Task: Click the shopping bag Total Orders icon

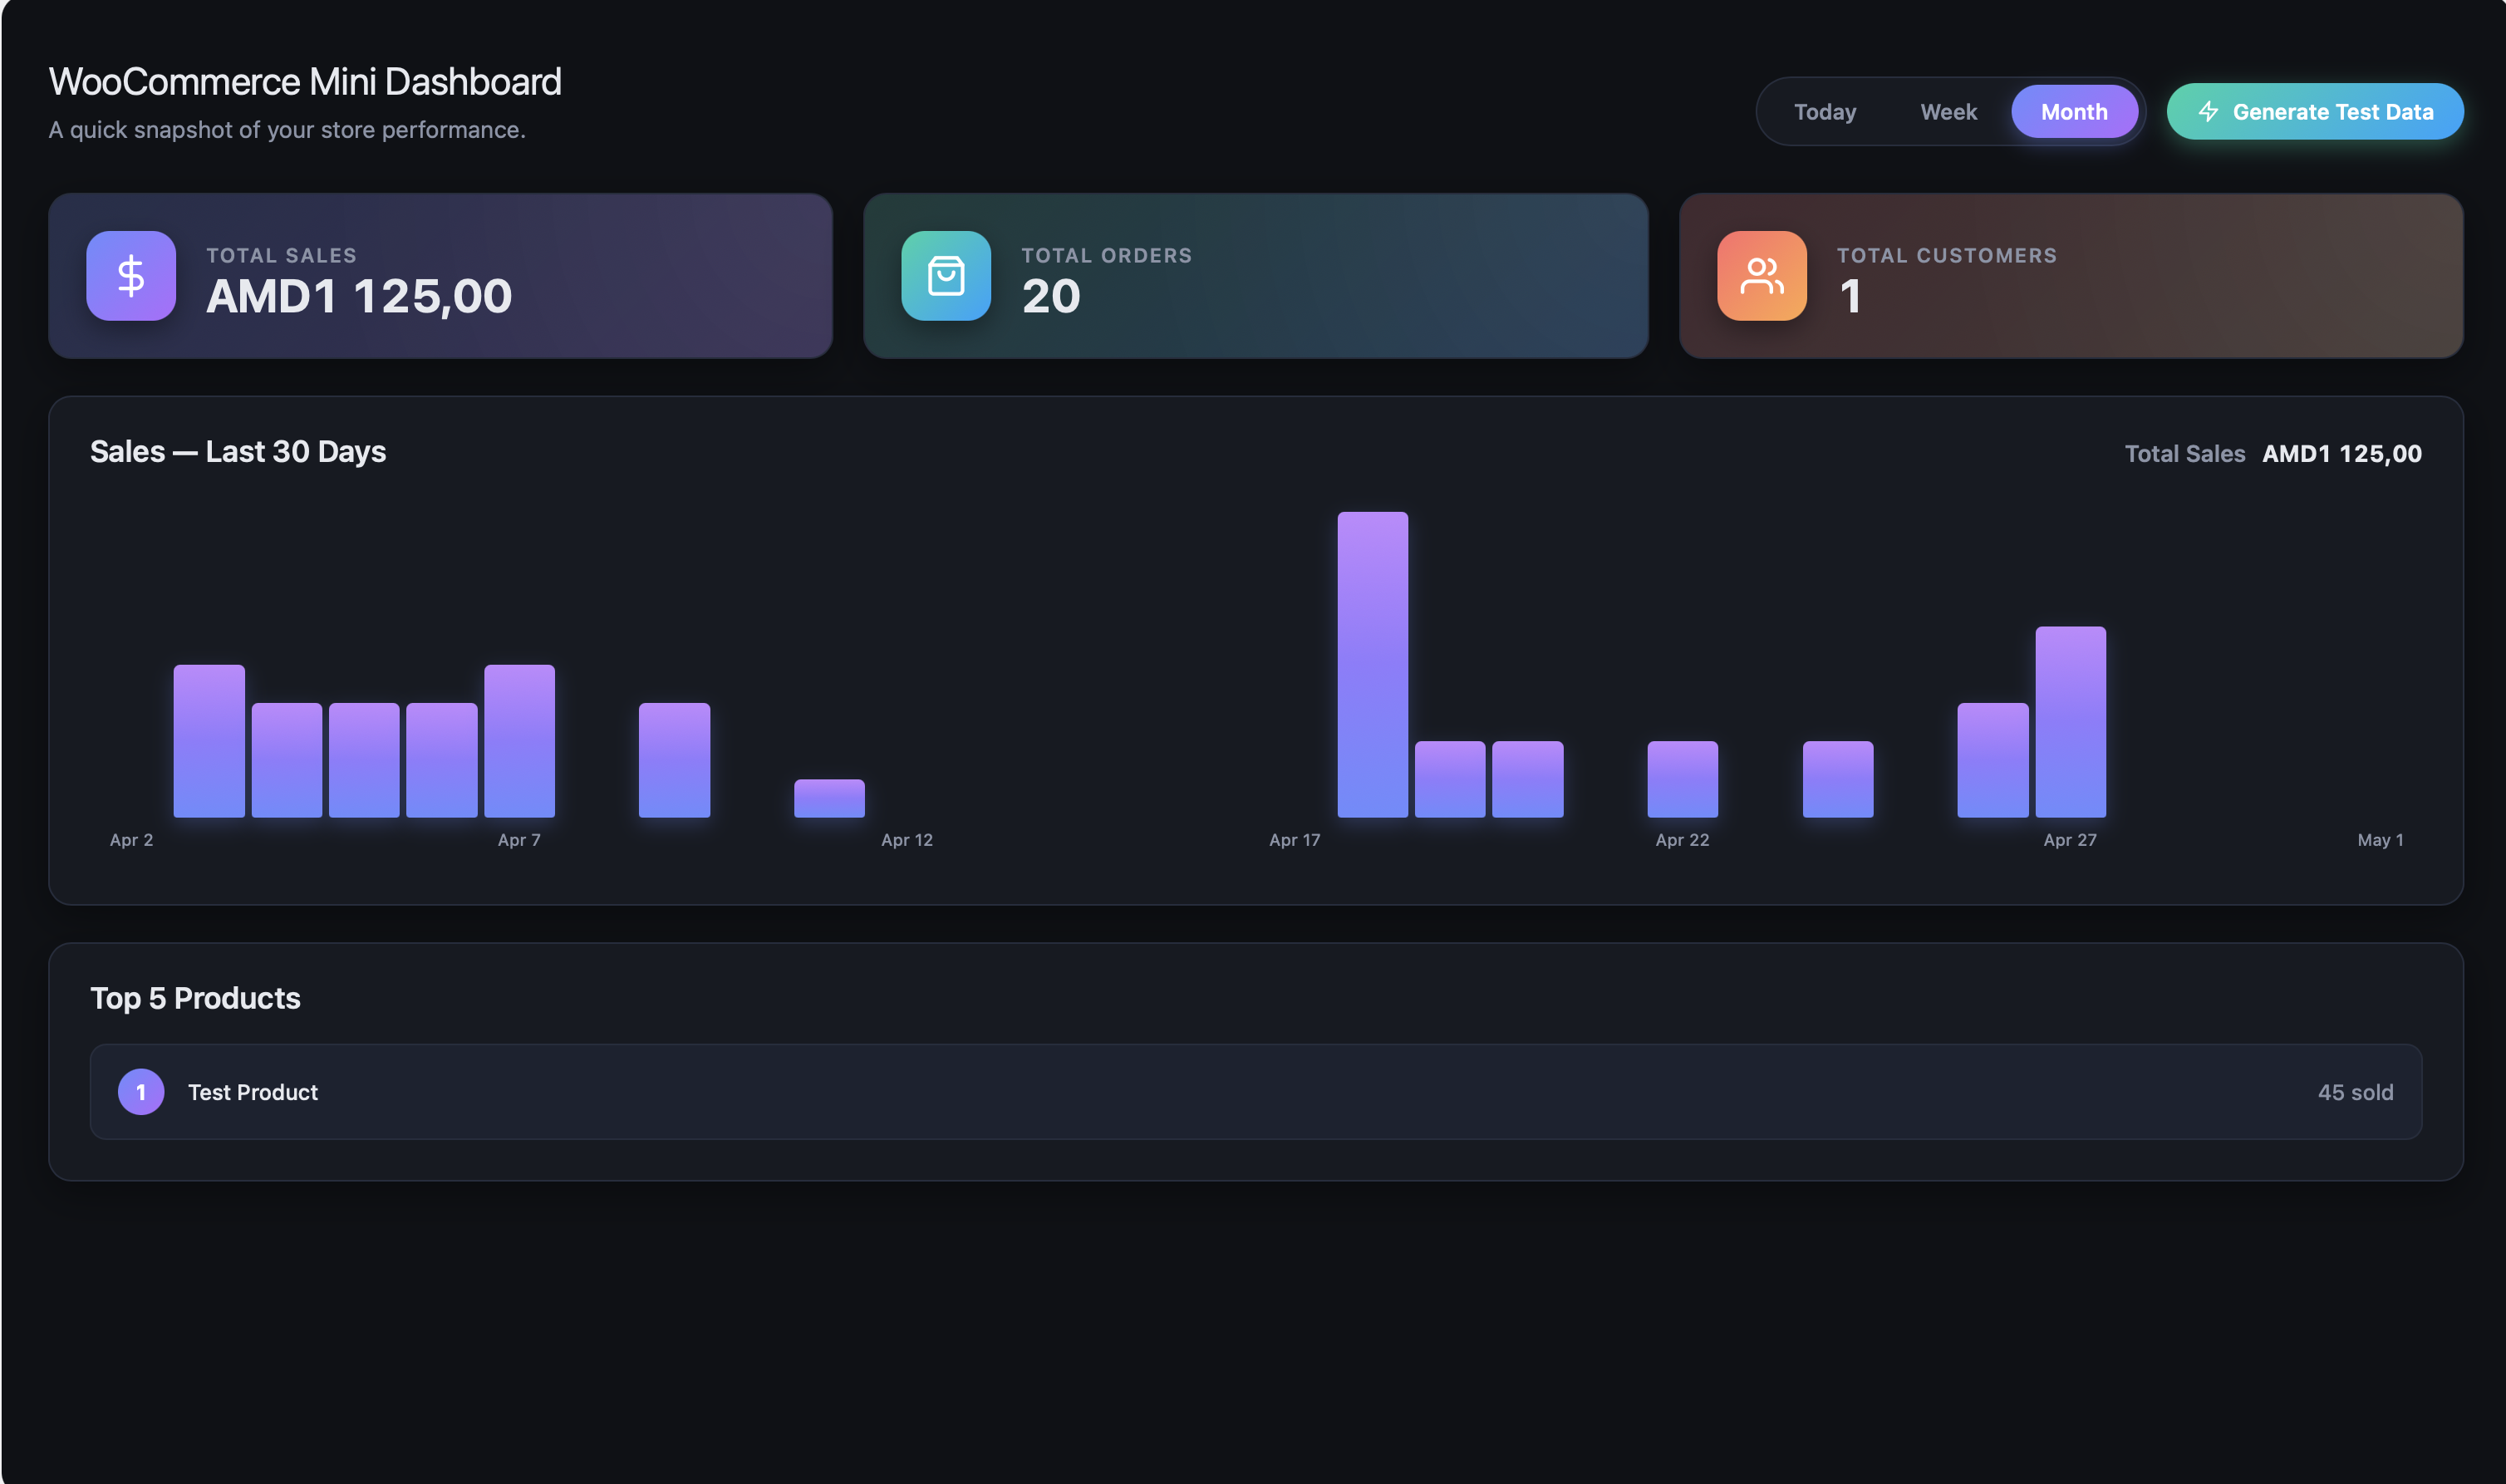Action: pos(946,276)
